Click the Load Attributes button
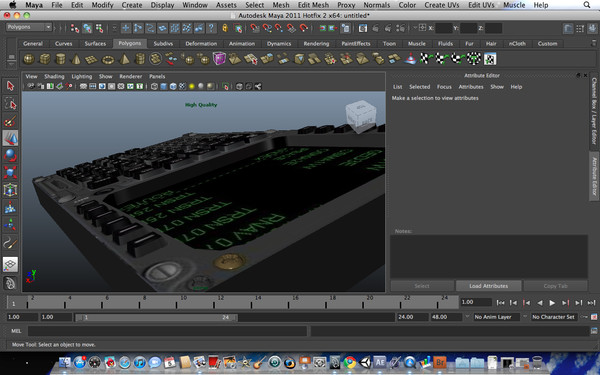This screenshot has width=600, height=375. 489,286
